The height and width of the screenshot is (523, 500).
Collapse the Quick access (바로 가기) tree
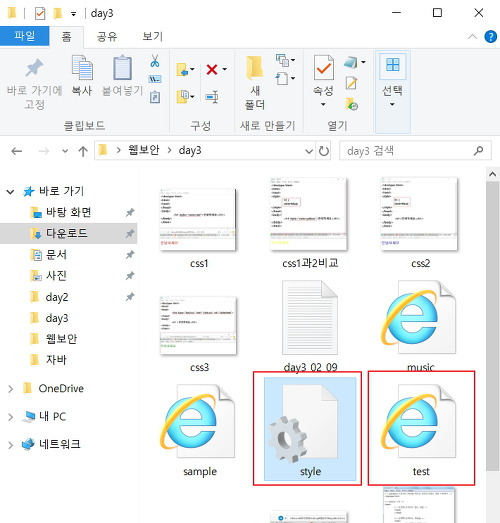point(10,192)
